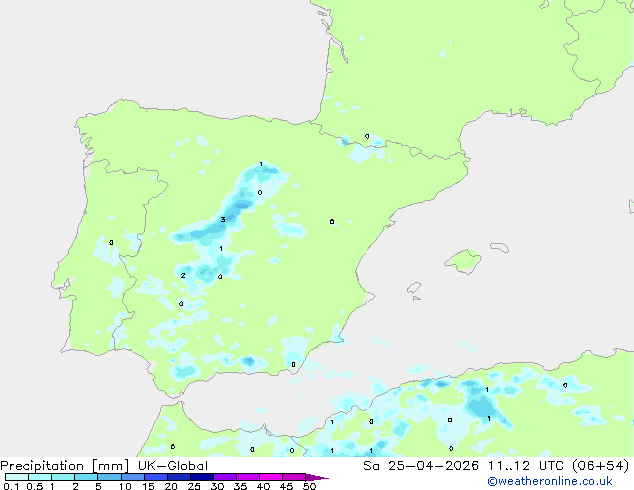Select the 45–50 mm legend color swatch
Screen dimensions: 634x490
point(294,477)
